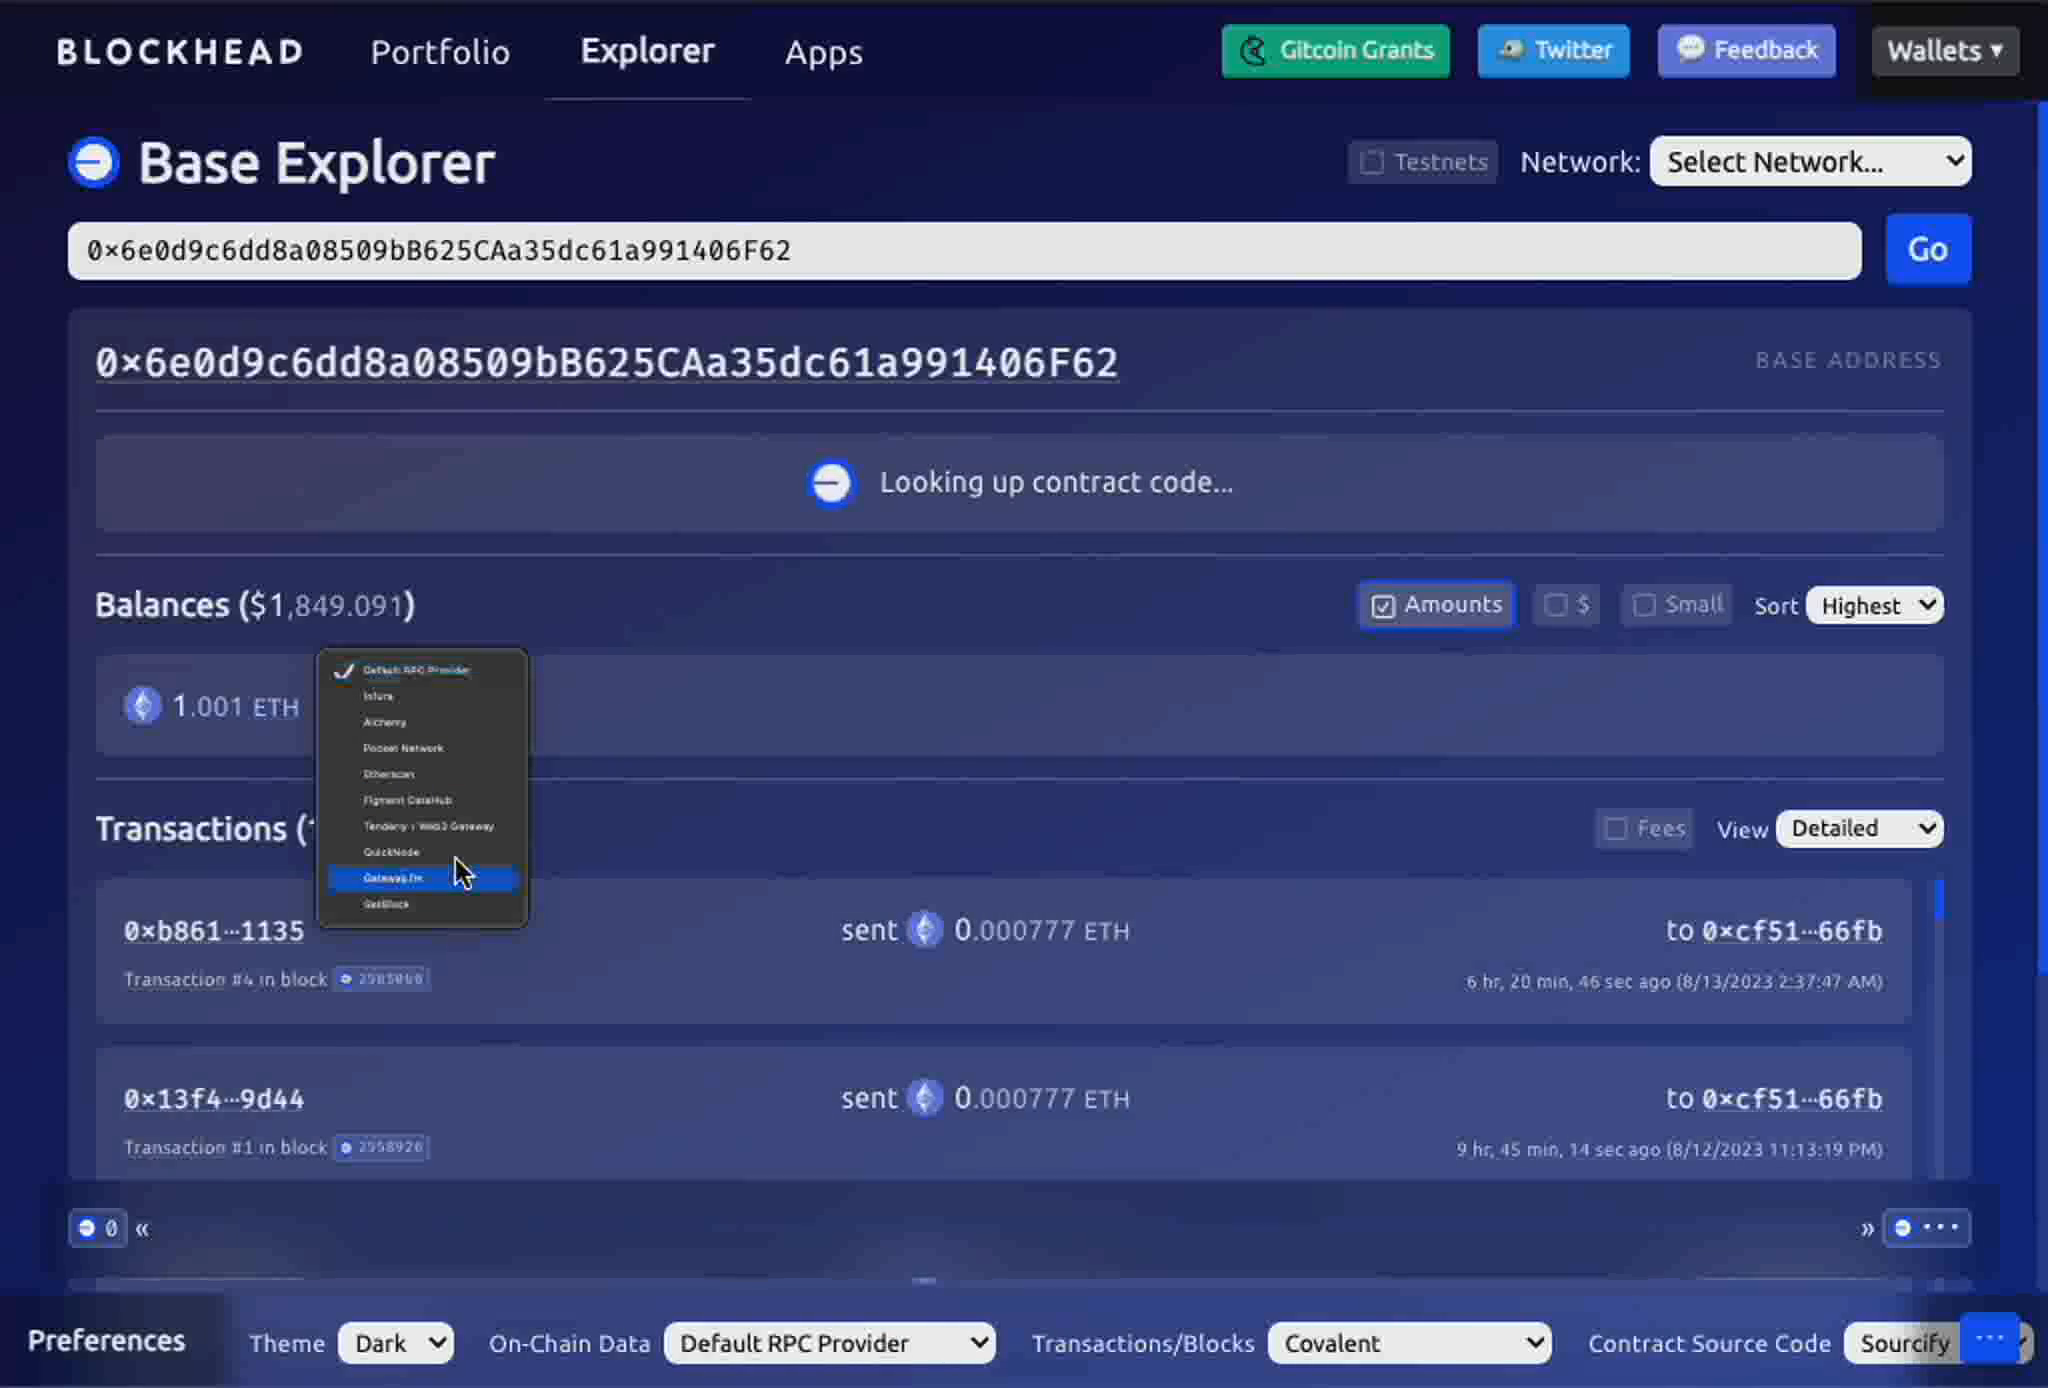2048x1388 pixels.
Task: Click the large address heading link
Action: [x=606, y=362]
